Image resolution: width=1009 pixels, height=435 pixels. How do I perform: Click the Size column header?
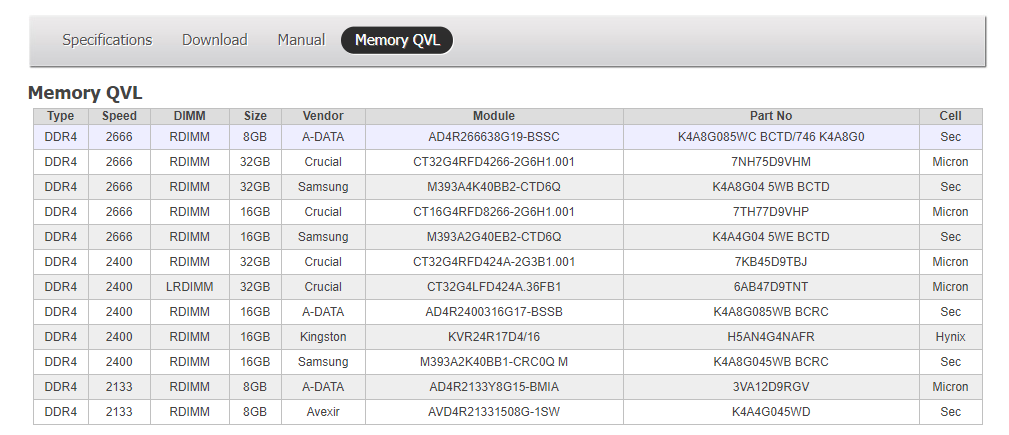255,116
